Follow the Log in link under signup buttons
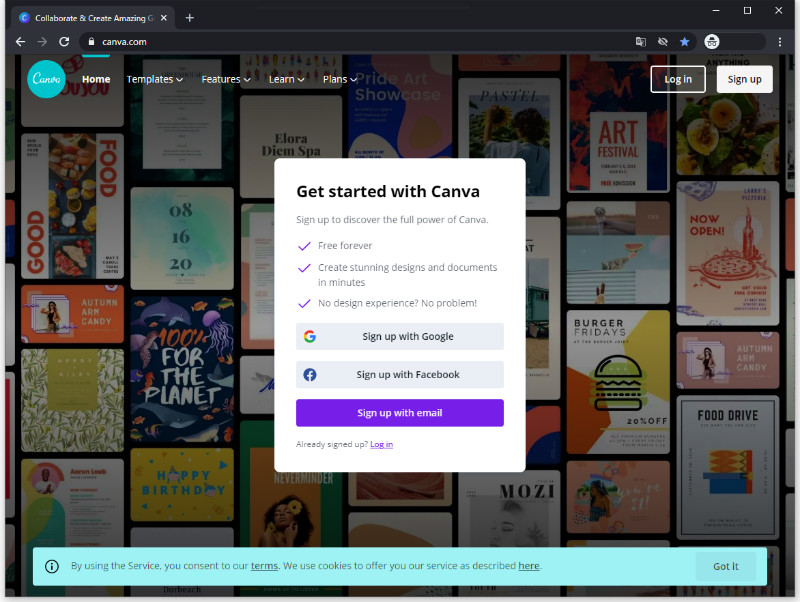 381,444
